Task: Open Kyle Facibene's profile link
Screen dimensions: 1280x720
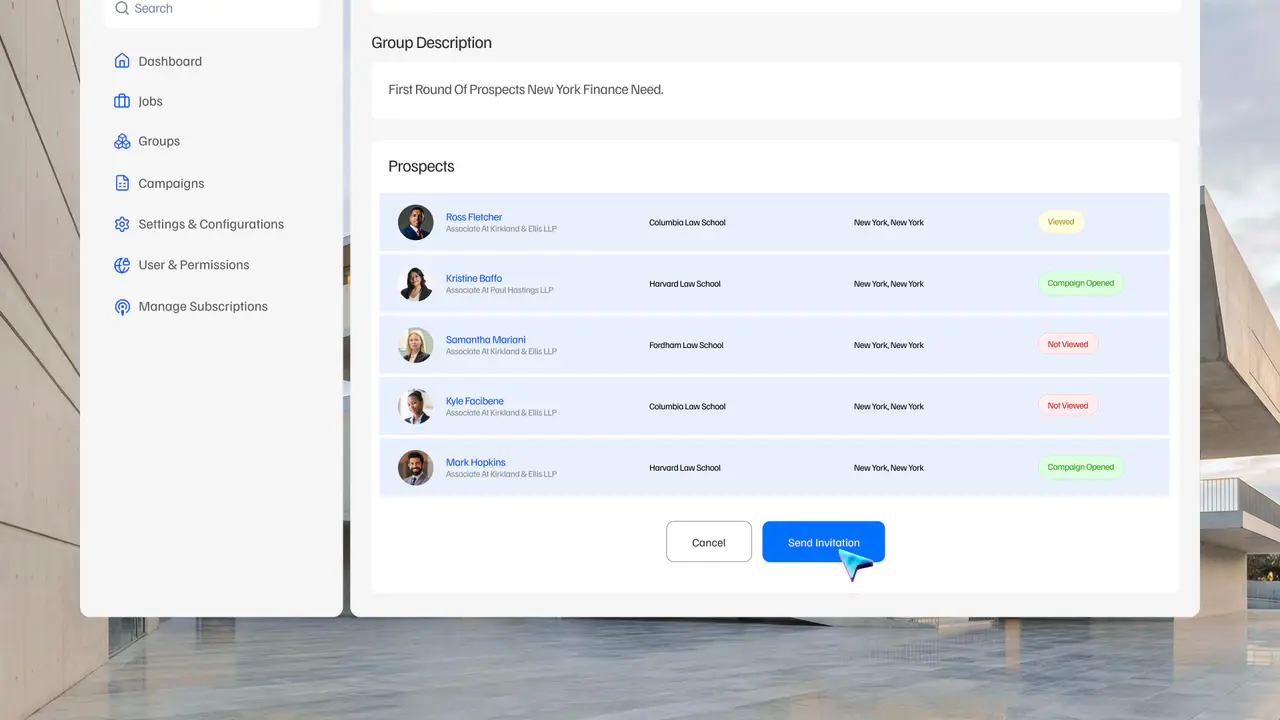Action: [475, 401]
